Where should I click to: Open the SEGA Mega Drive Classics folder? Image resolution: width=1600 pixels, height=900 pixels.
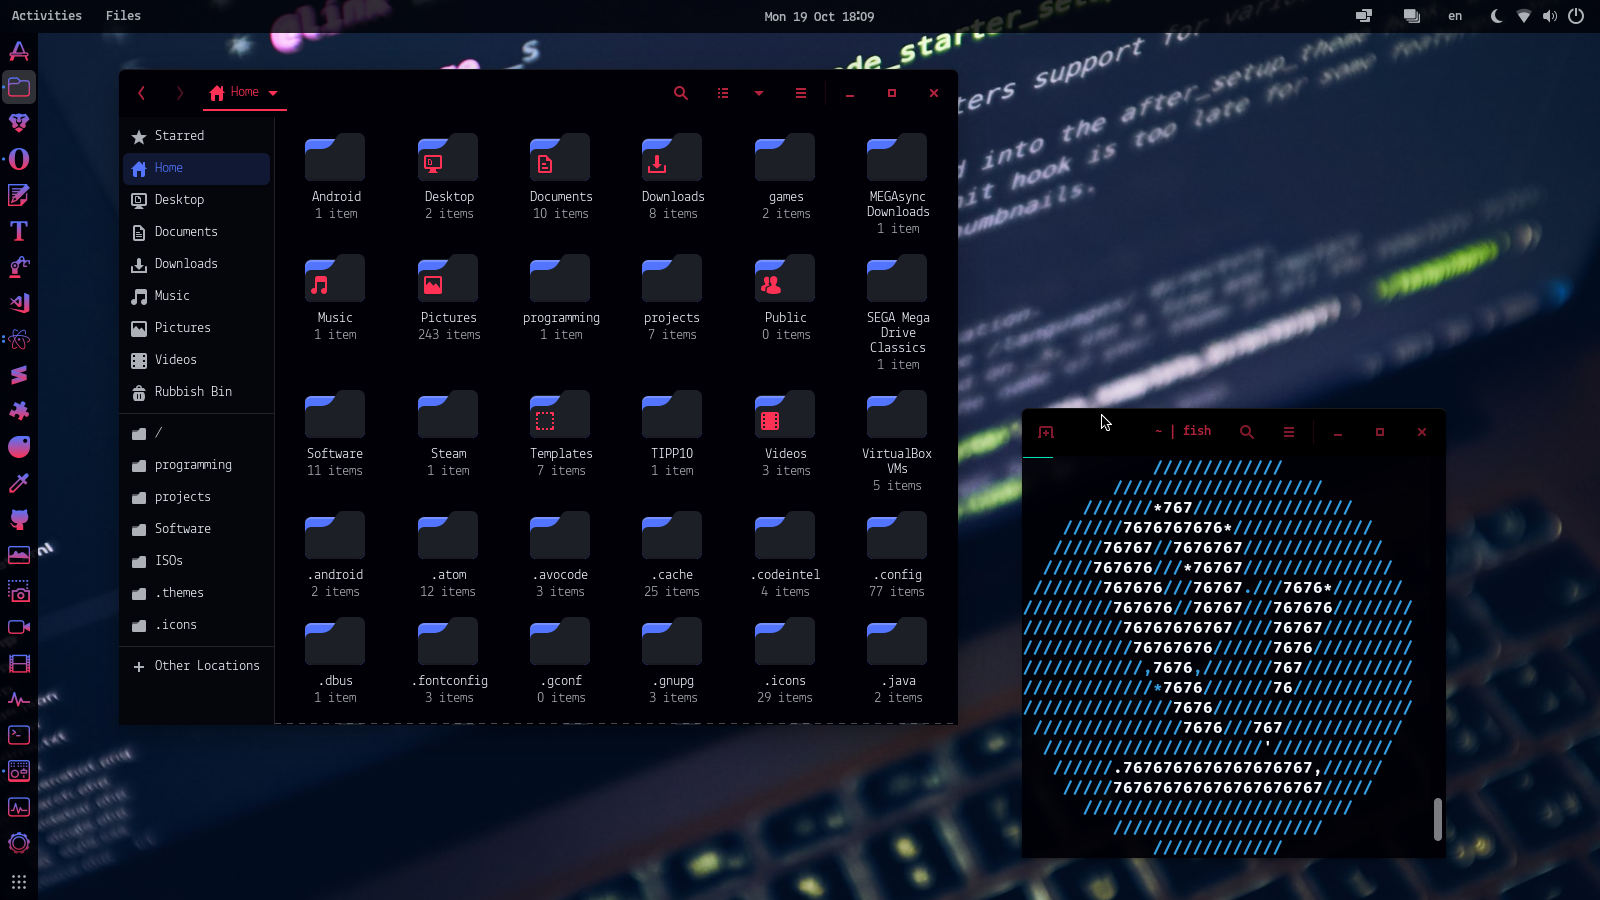(897, 279)
